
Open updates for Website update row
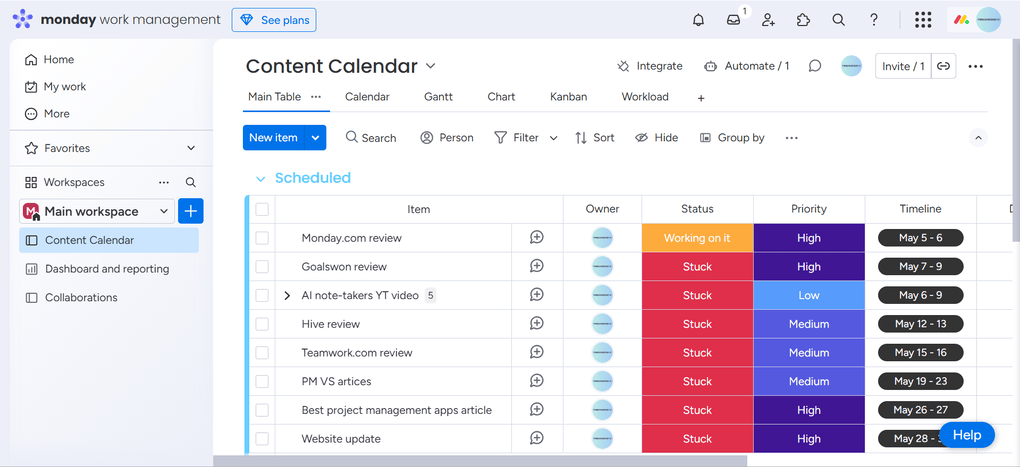pos(537,438)
